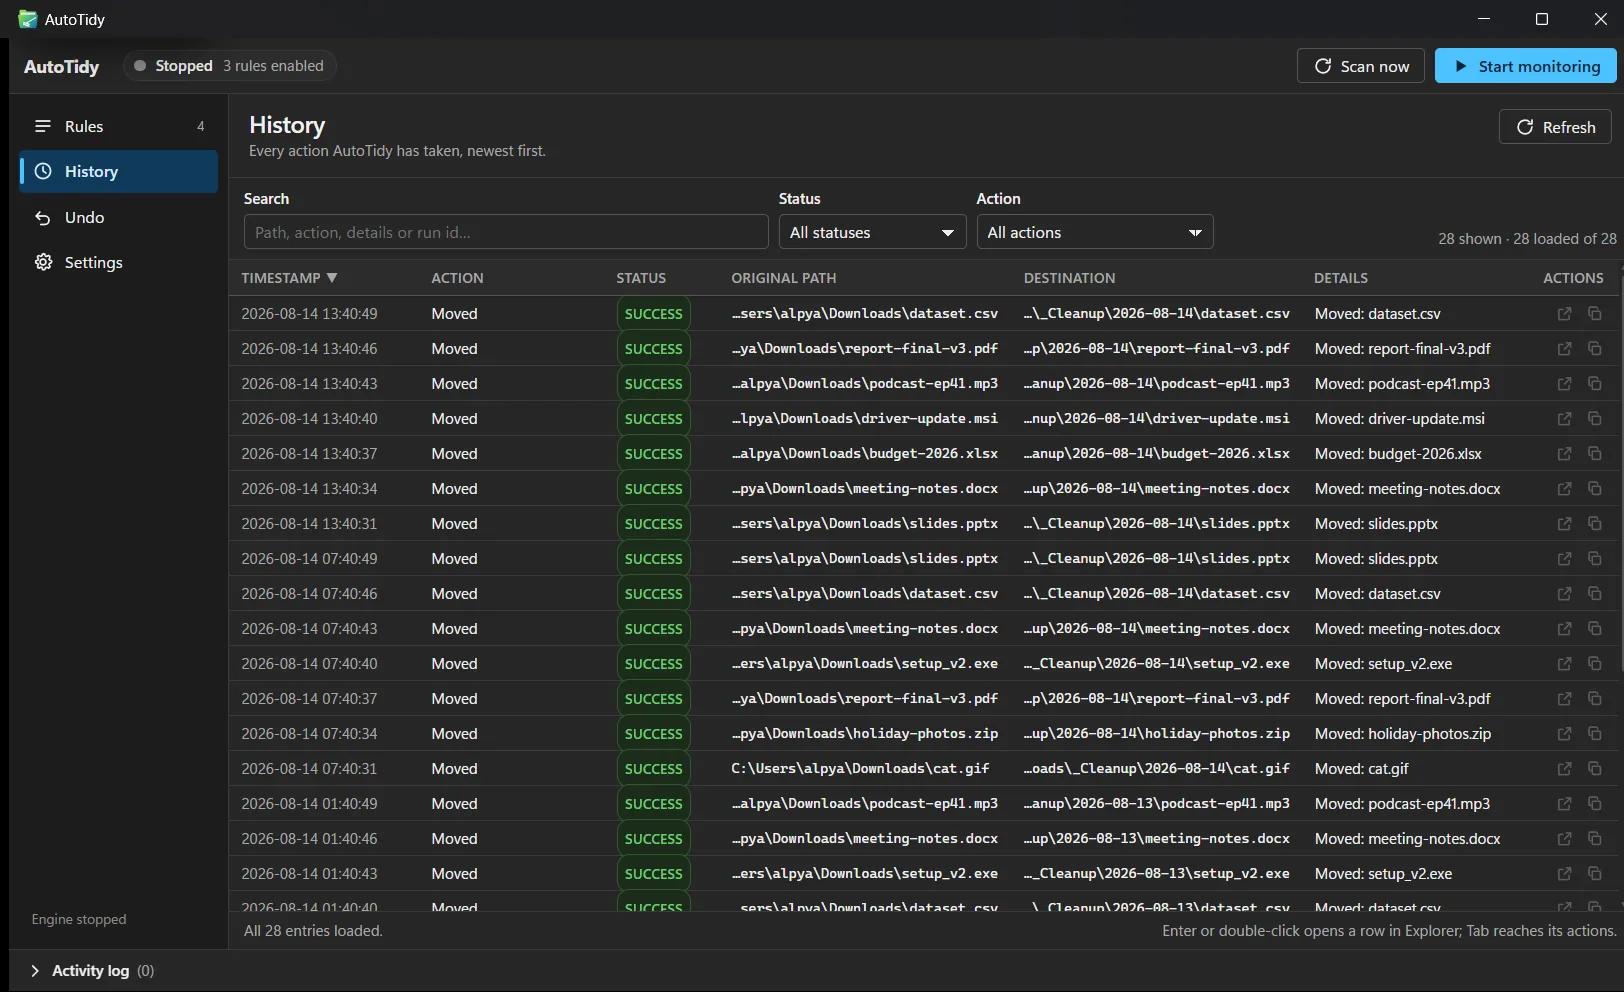Click the Moved action cell on the 01:40:43 row
This screenshot has height=992, width=1624.
click(454, 874)
